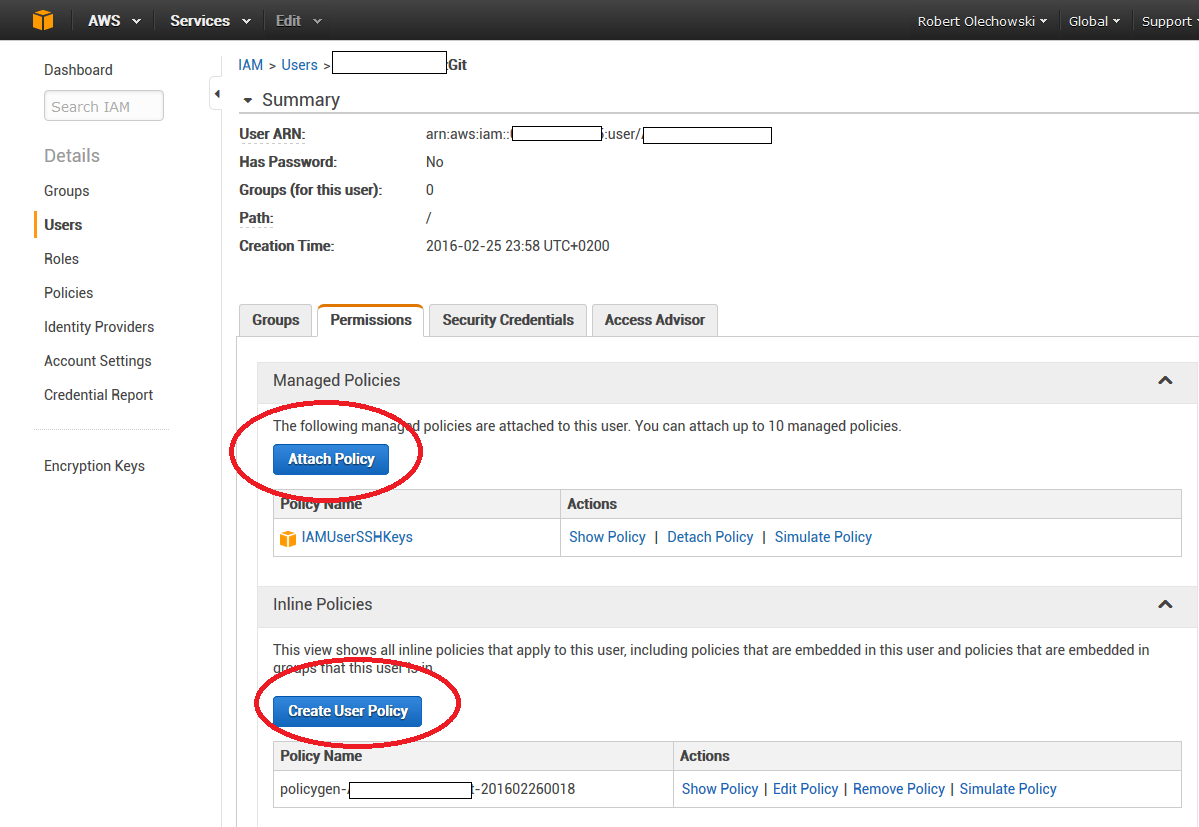The height and width of the screenshot is (827, 1199).
Task: Switch to the Security Credentials tab
Action: coord(508,320)
